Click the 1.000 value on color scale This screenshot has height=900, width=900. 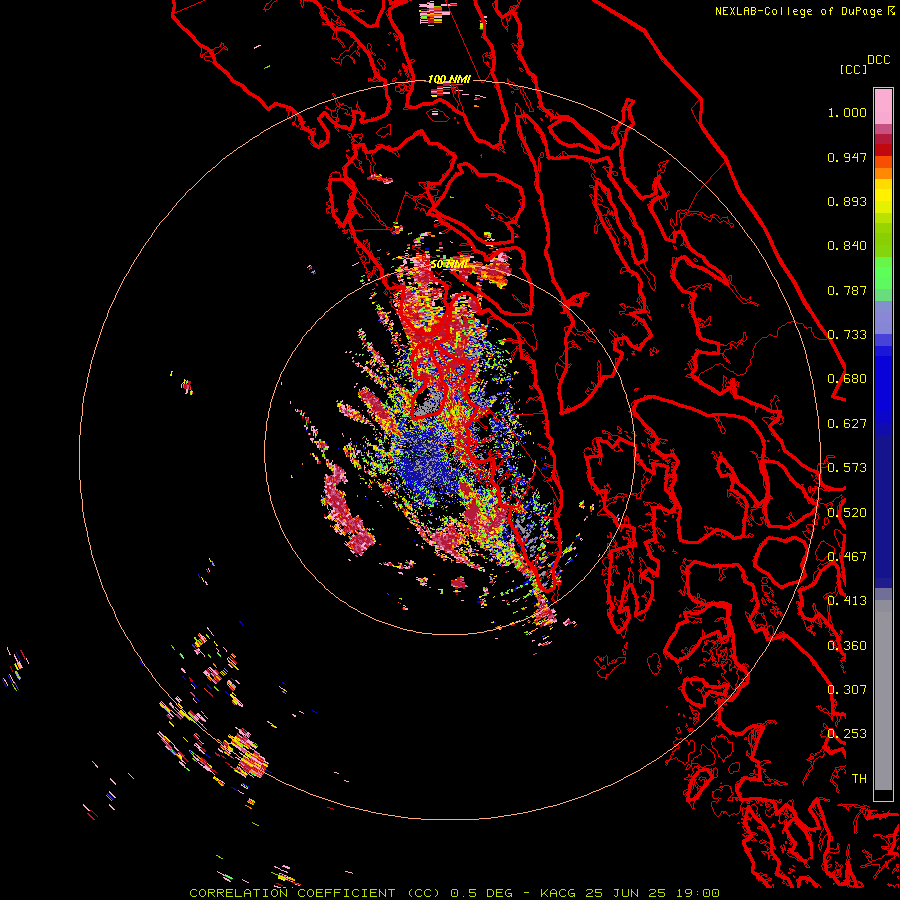[x=847, y=112]
